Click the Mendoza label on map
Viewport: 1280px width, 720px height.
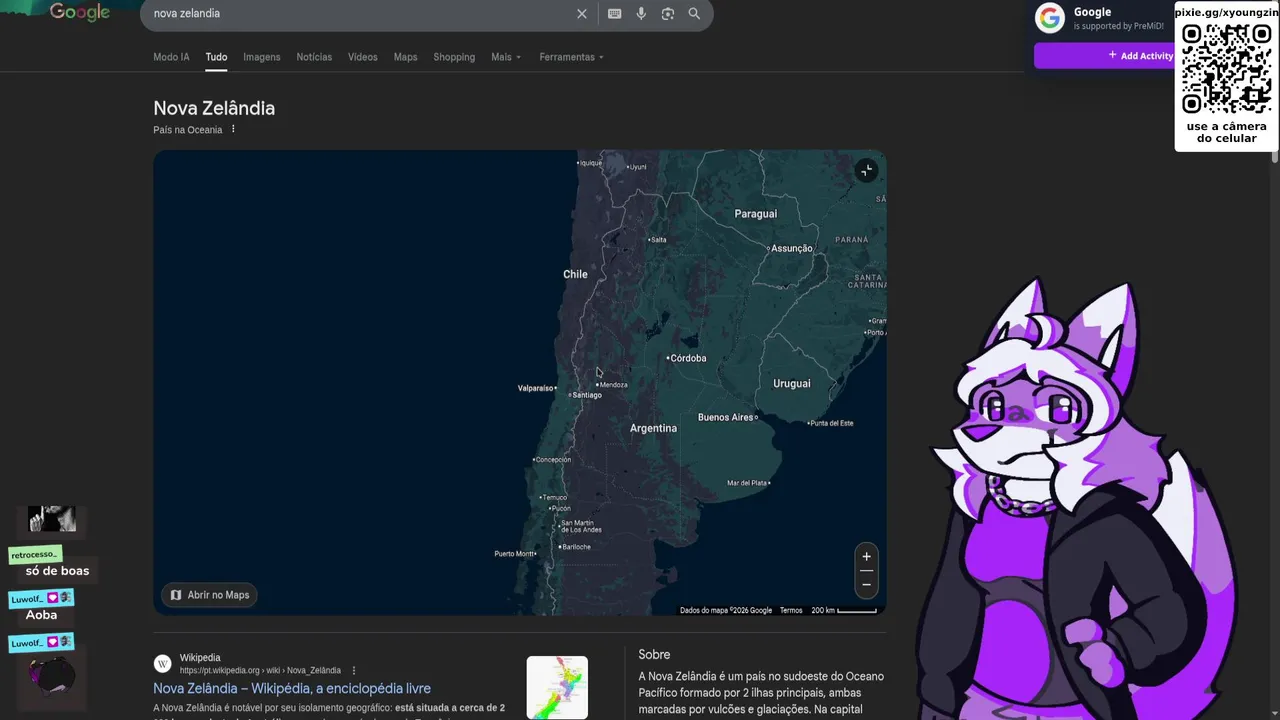click(x=614, y=385)
